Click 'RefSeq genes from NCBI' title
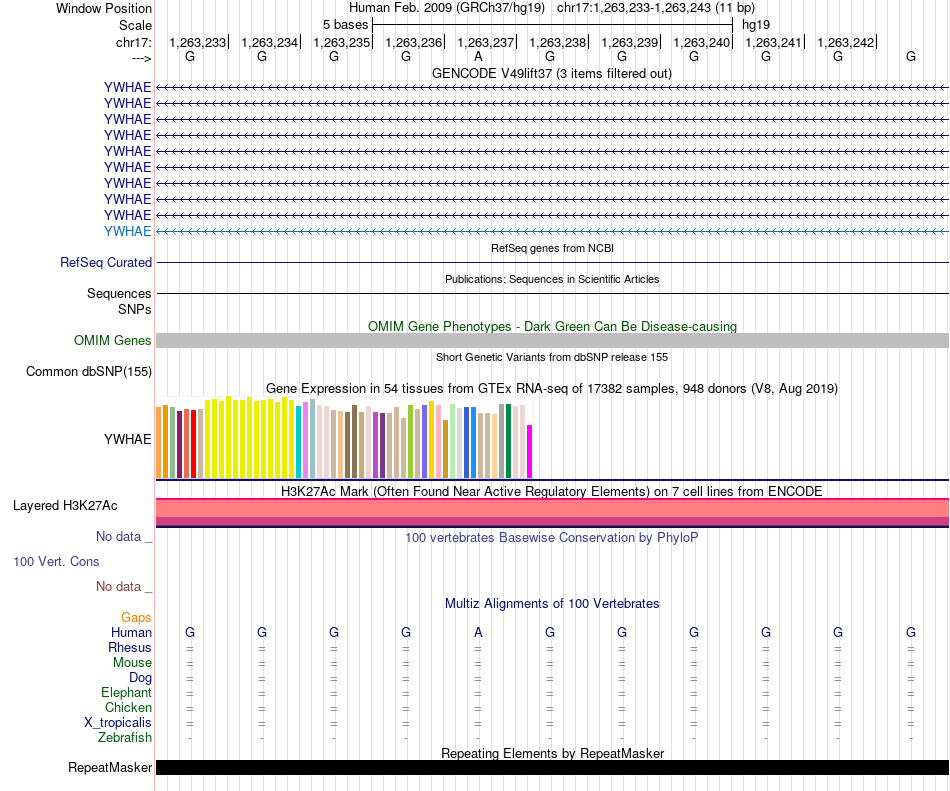Screen dimensions: 950x791 (553, 248)
